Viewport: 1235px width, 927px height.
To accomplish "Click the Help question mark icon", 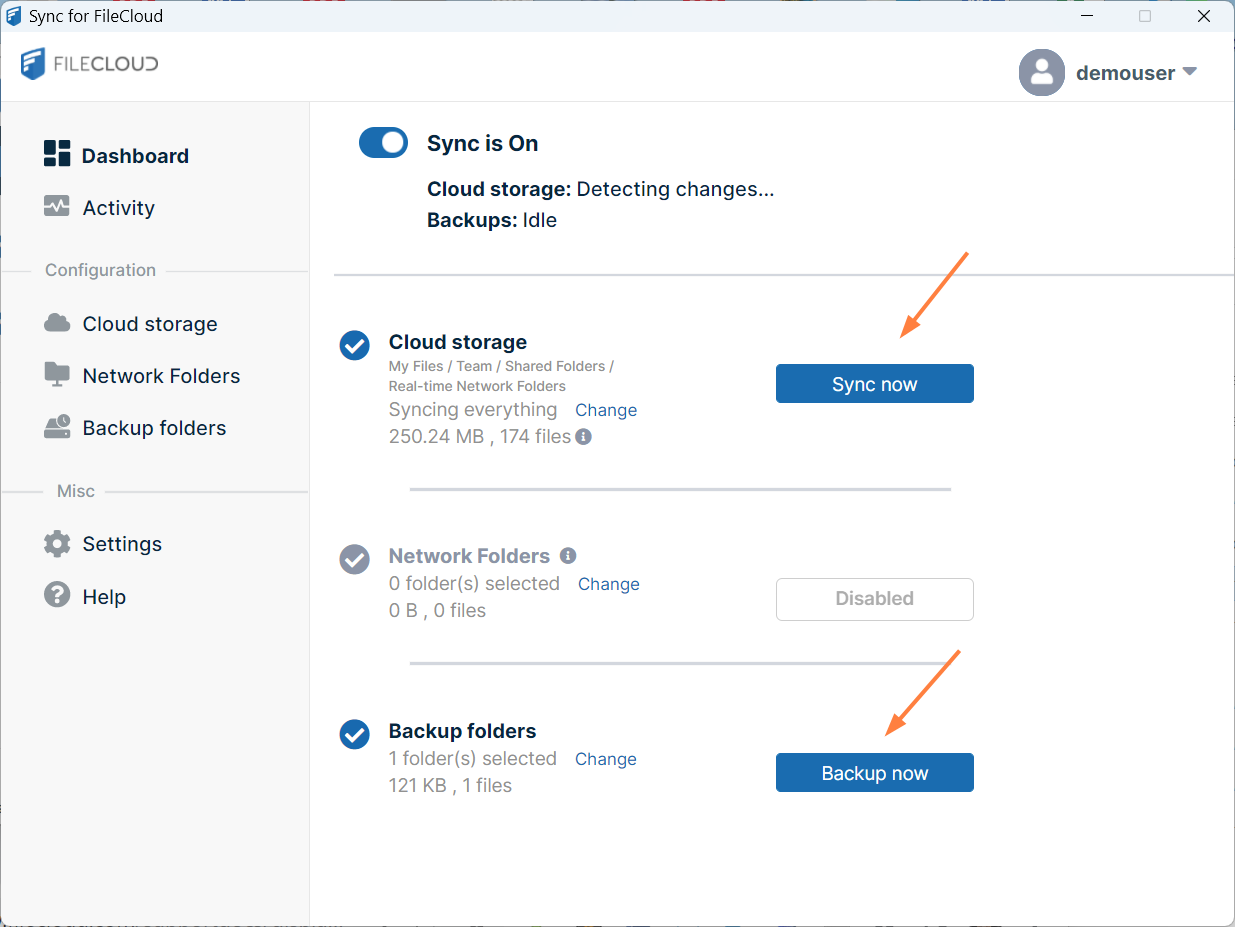I will pyautogui.click(x=57, y=595).
